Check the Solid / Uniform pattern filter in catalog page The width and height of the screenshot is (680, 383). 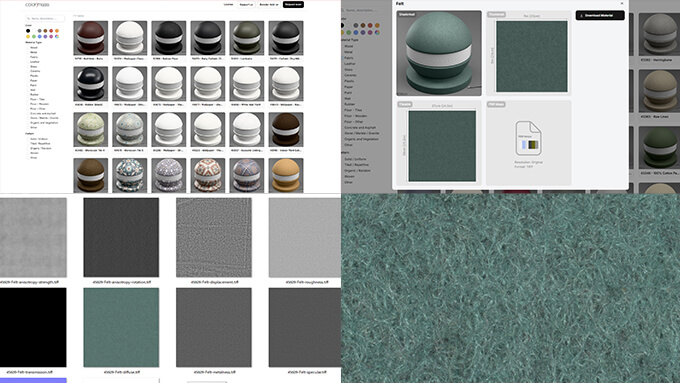[x=37, y=139]
